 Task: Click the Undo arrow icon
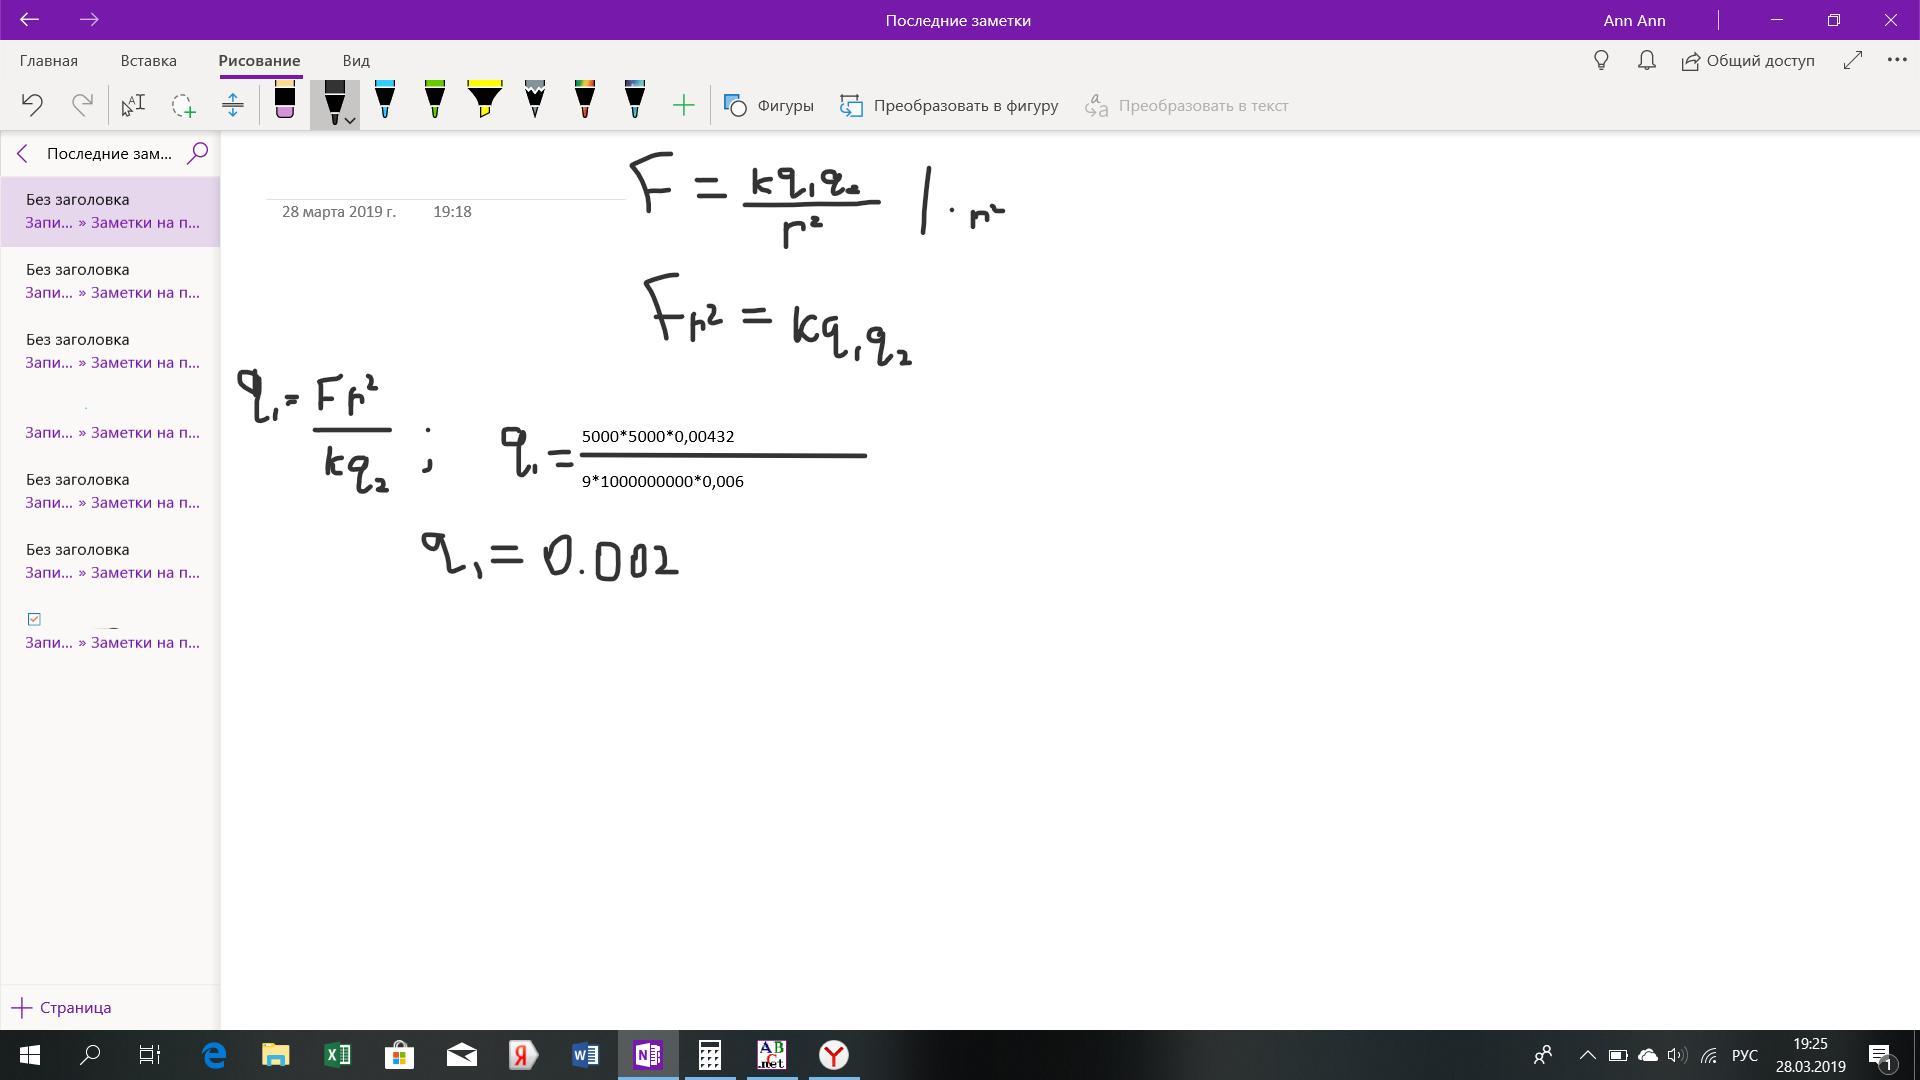tap(32, 105)
